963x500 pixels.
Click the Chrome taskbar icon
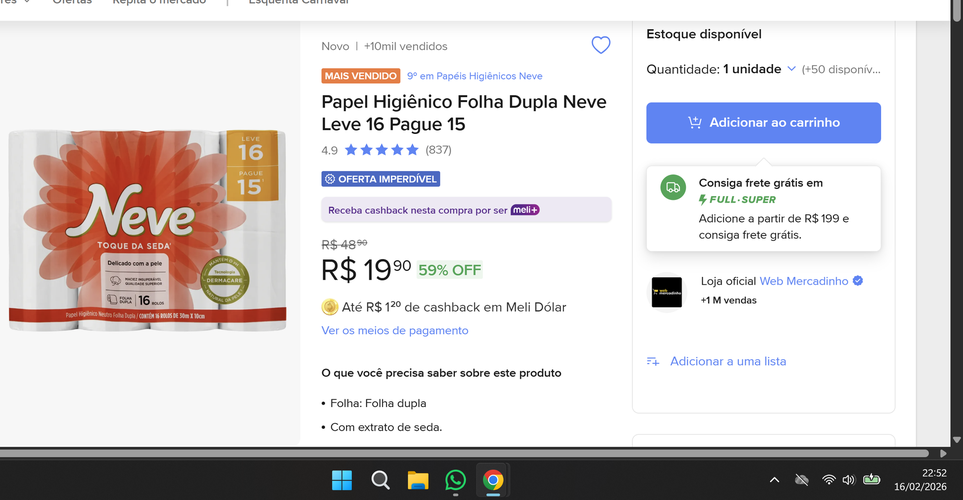[493, 480]
